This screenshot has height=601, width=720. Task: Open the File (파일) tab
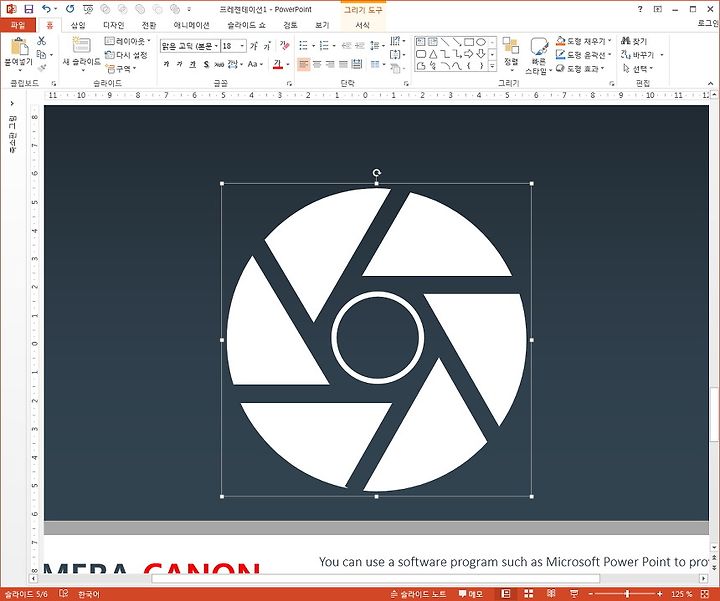(x=18, y=25)
